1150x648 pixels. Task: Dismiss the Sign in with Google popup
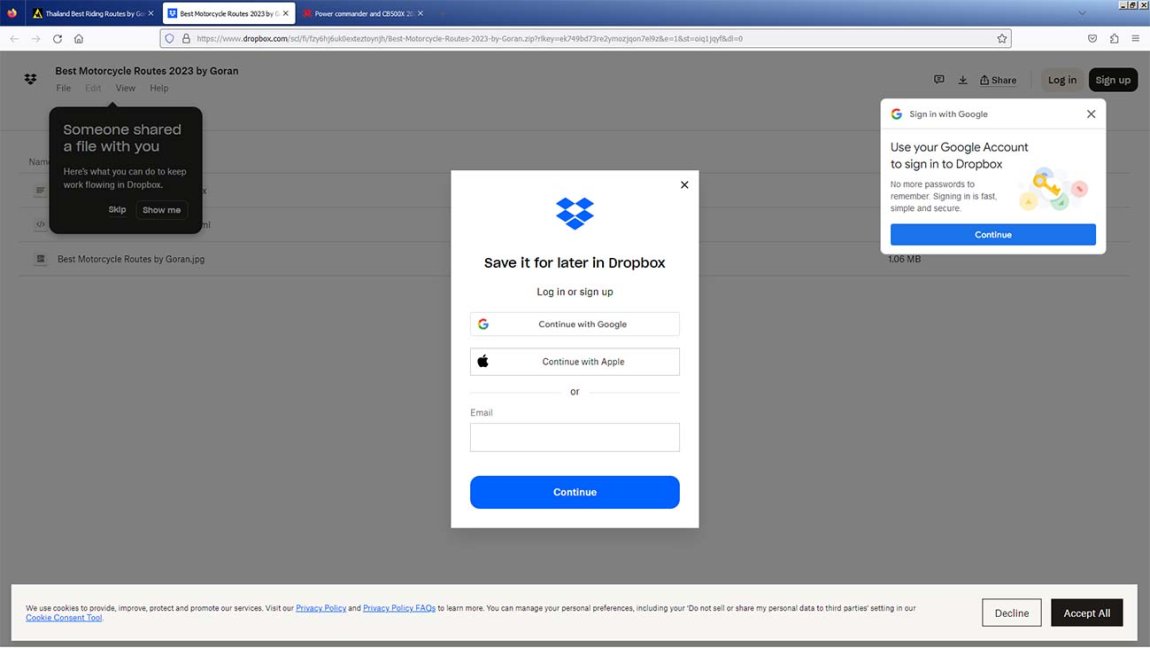click(1090, 114)
